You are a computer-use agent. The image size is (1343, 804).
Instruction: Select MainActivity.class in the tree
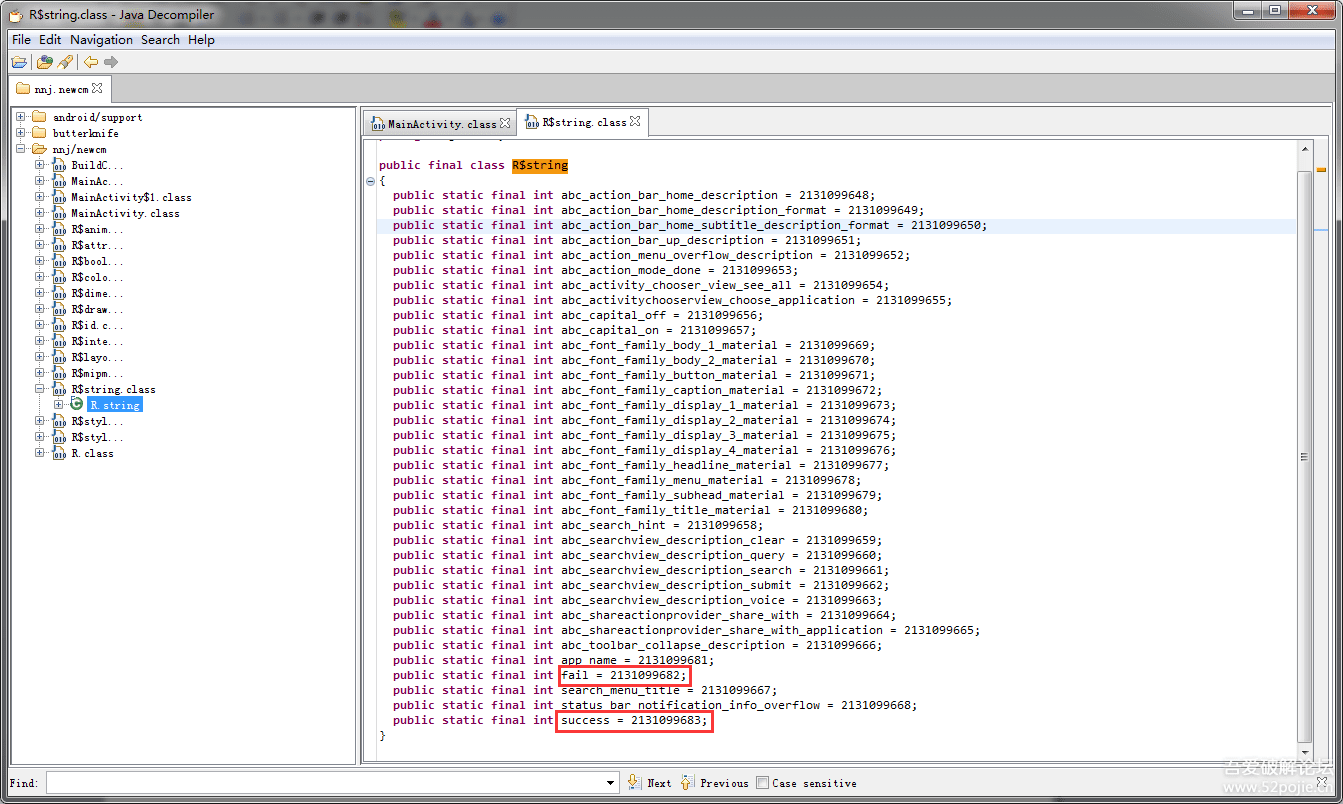(x=125, y=213)
